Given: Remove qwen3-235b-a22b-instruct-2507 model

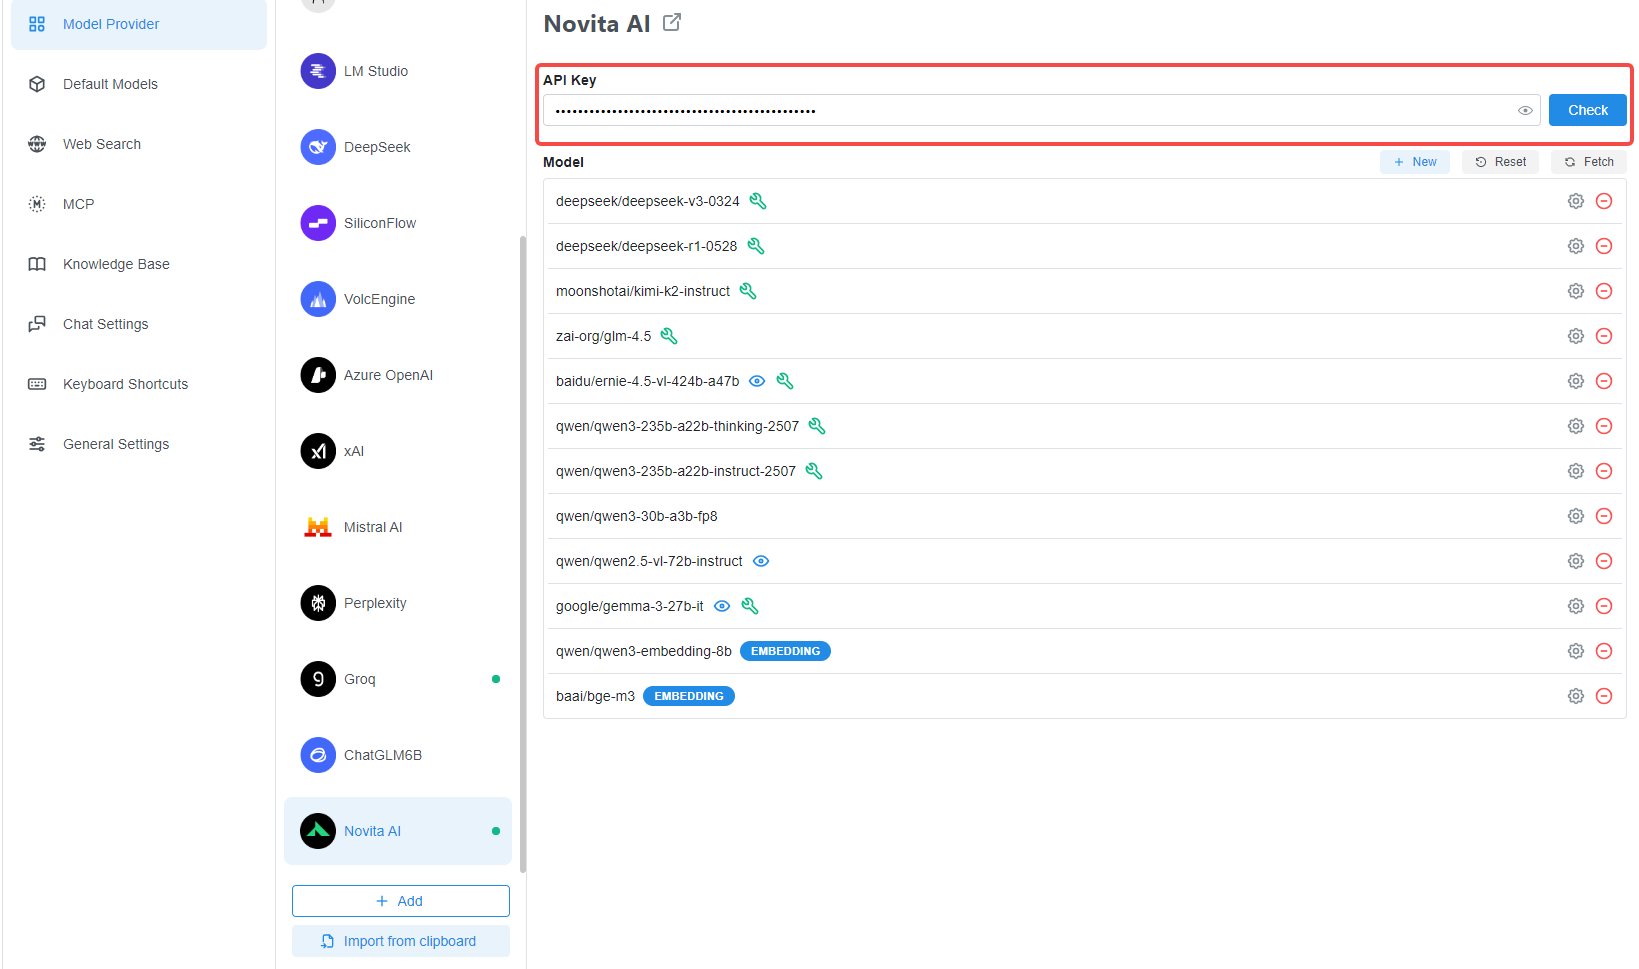Looking at the screenshot, I should [x=1604, y=471].
